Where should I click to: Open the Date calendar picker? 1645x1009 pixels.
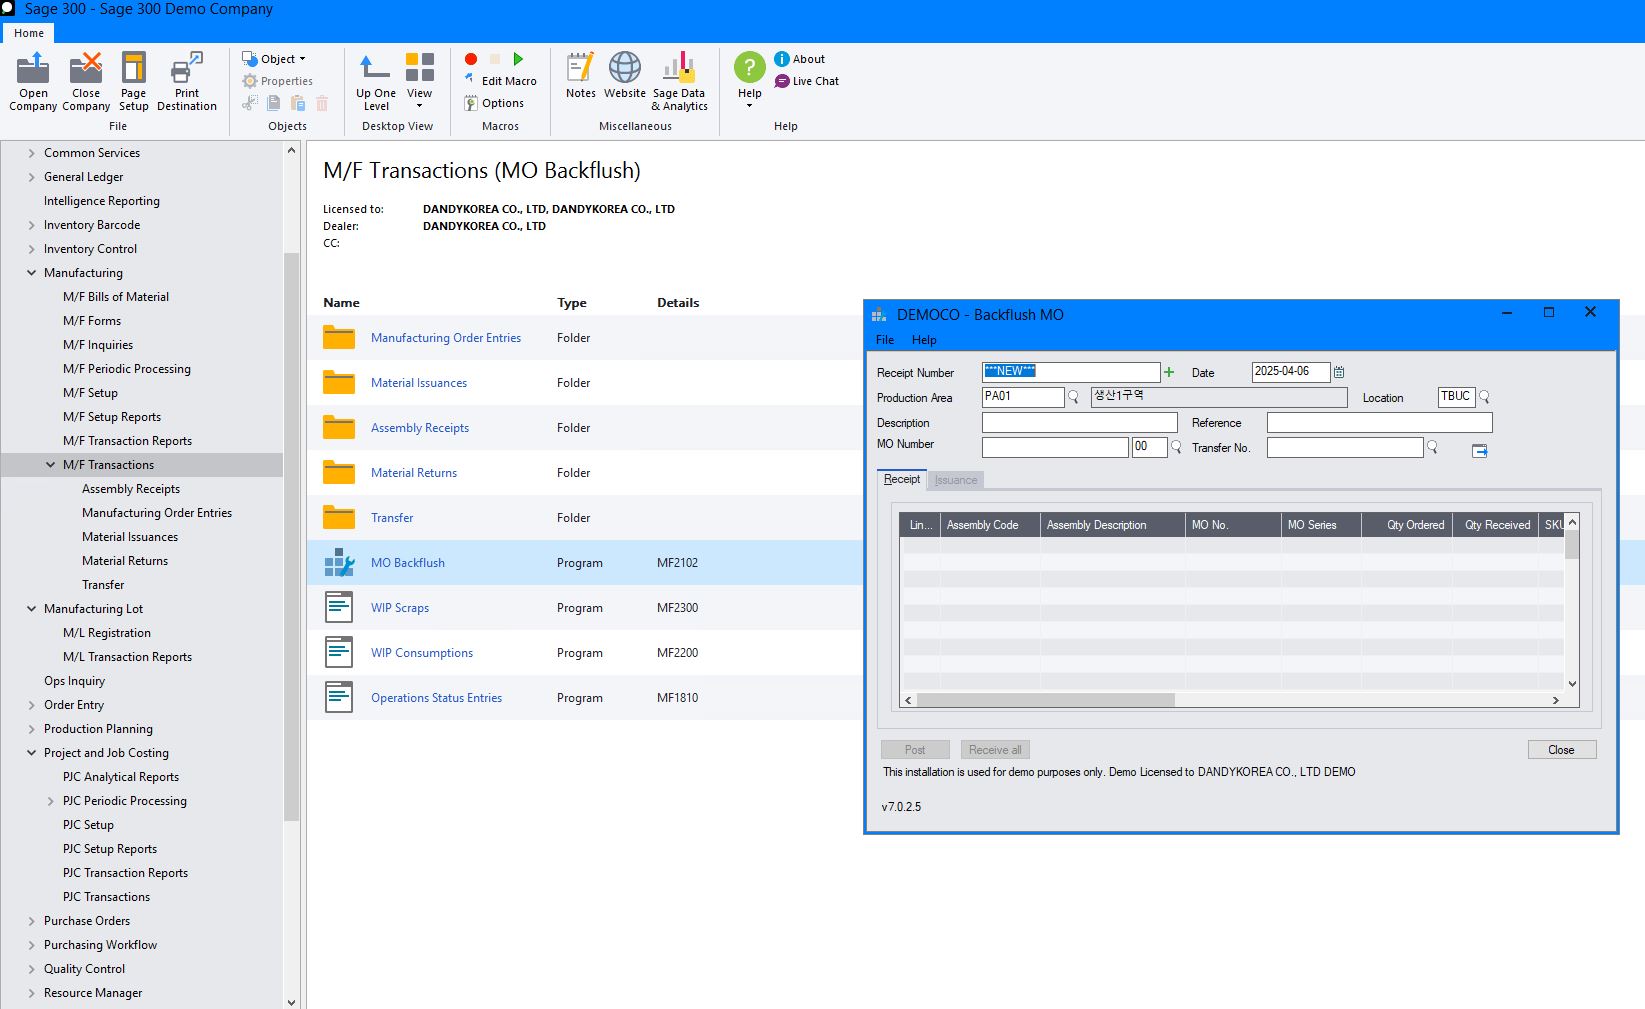click(1339, 372)
